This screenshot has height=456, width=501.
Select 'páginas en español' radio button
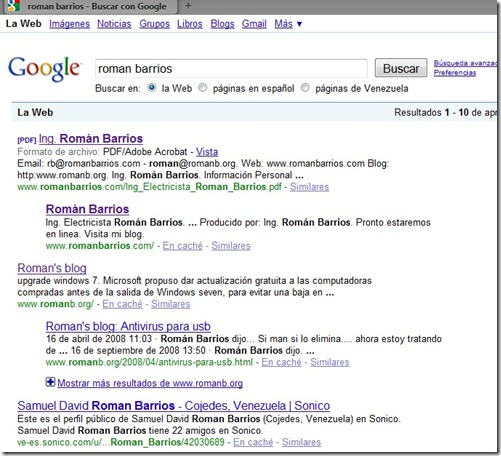click(203, 88)
